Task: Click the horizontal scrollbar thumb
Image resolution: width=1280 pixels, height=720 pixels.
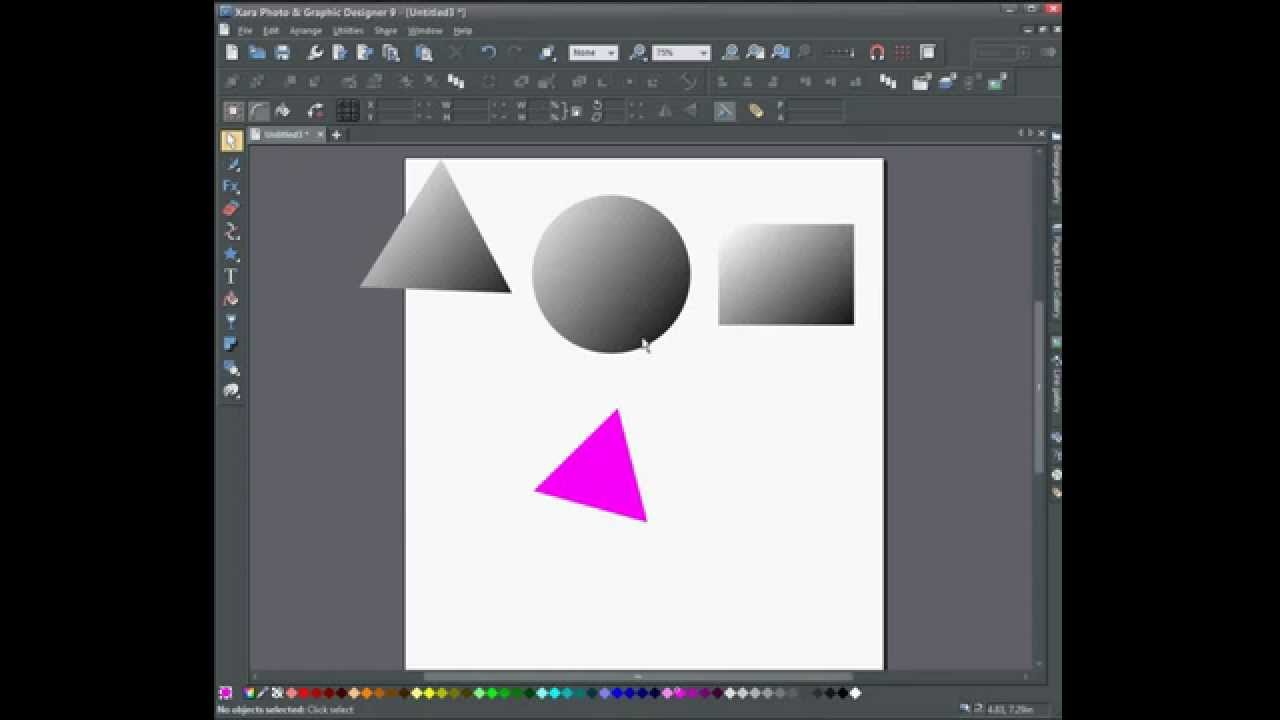Action: (638, 677)
